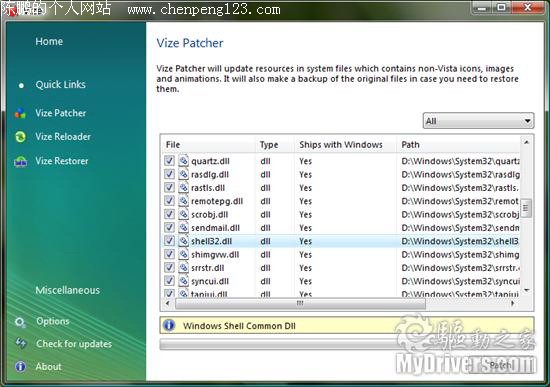This screenshot has width=550, height=387.
Task: Click the Vize Reloader refresh icon
Action: 20,137
